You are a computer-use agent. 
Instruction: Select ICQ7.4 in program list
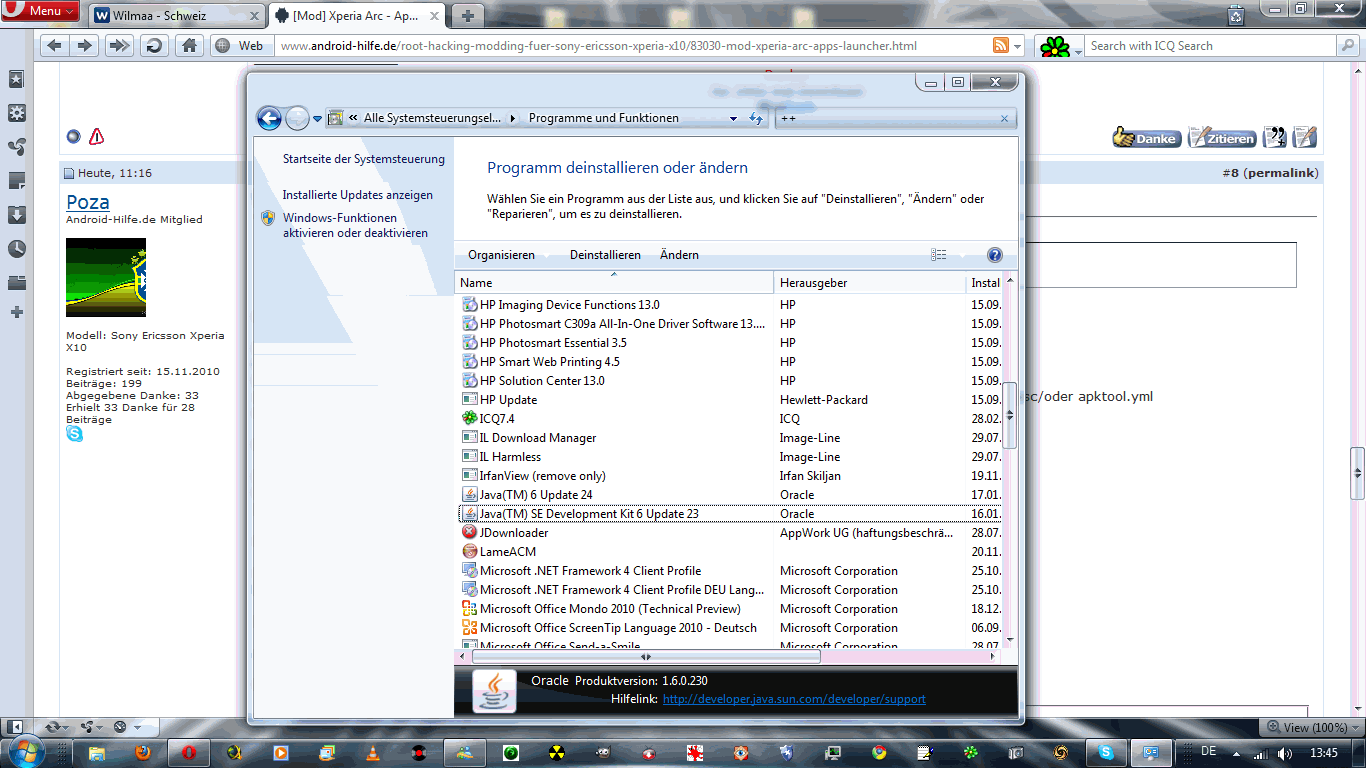[x=730, y=419]
